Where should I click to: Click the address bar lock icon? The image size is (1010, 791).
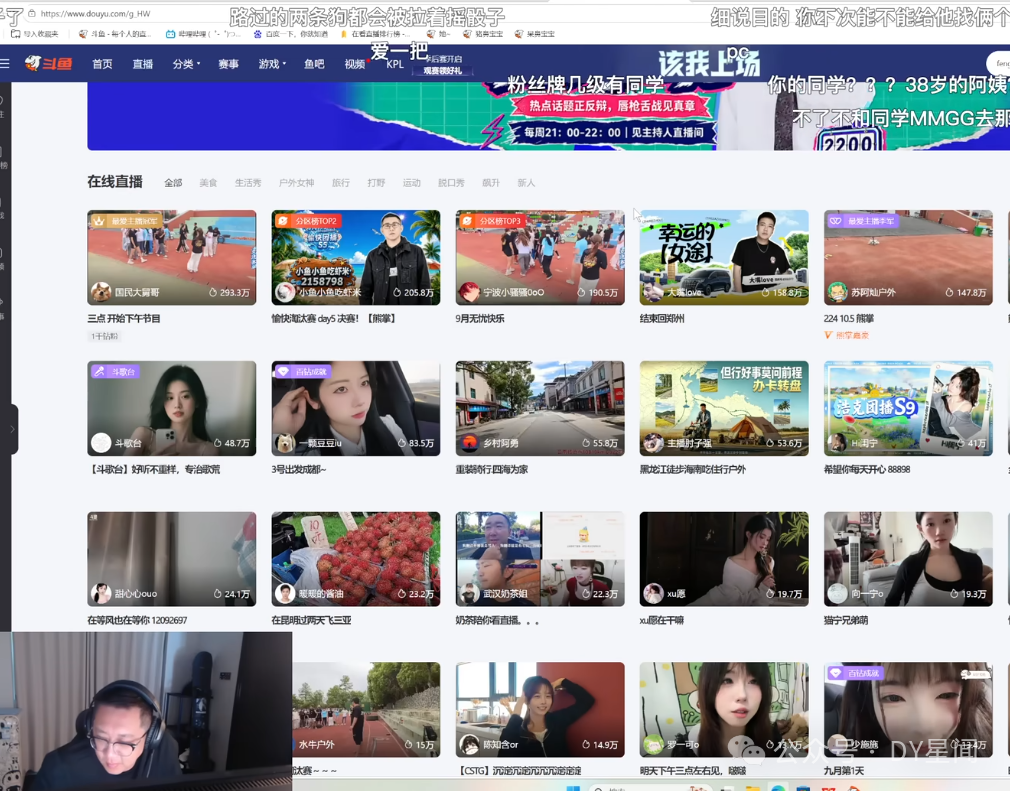[32, 13]
